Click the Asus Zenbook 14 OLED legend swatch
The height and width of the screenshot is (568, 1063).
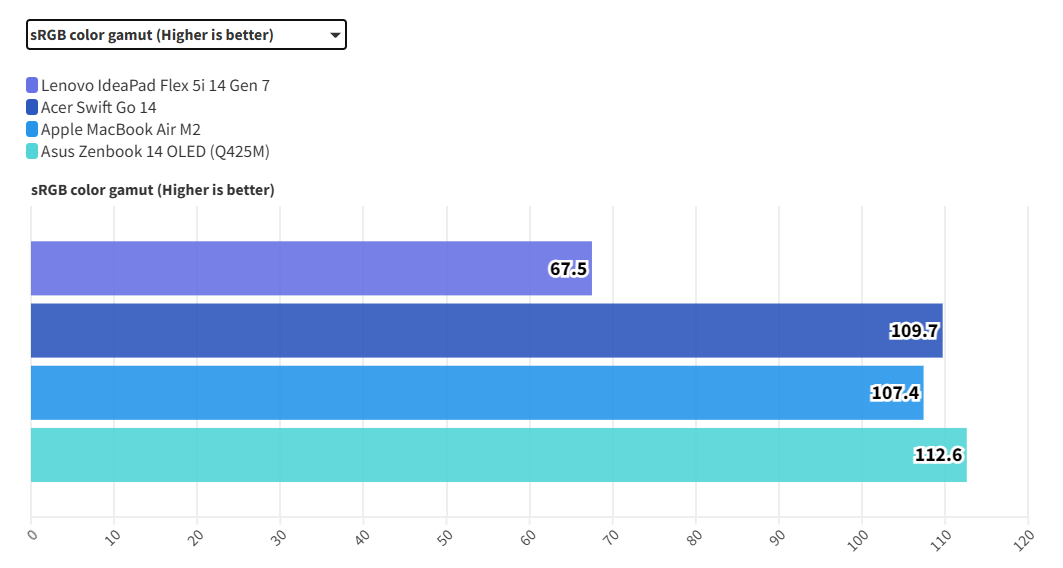[x=32, y=152]
